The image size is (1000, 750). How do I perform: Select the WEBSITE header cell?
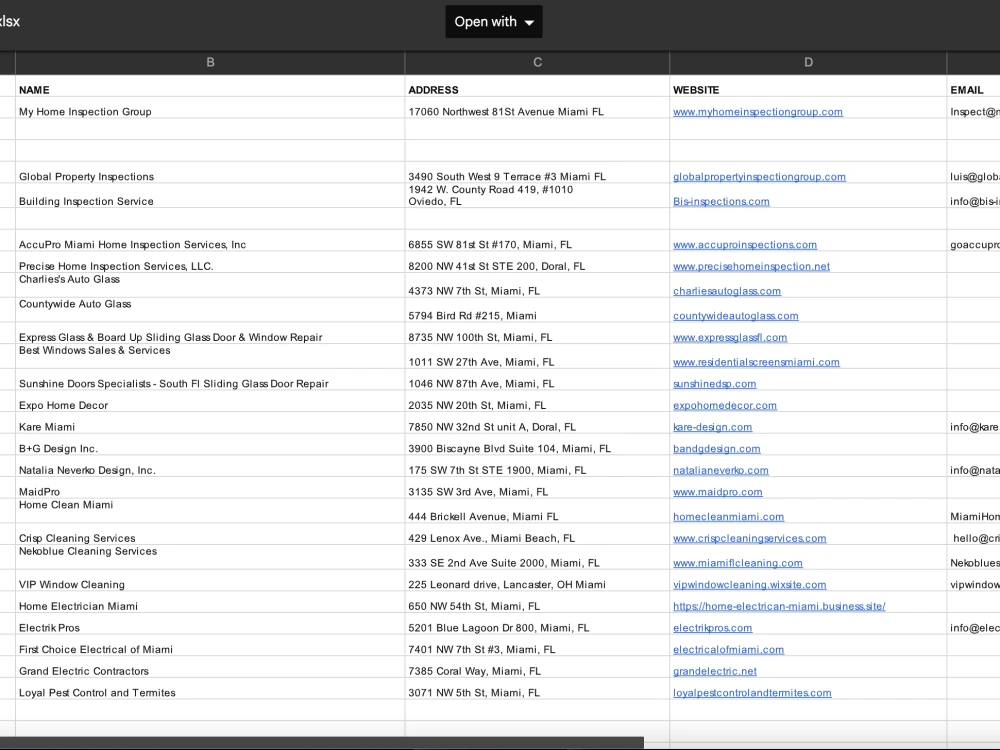pos(808,87)
